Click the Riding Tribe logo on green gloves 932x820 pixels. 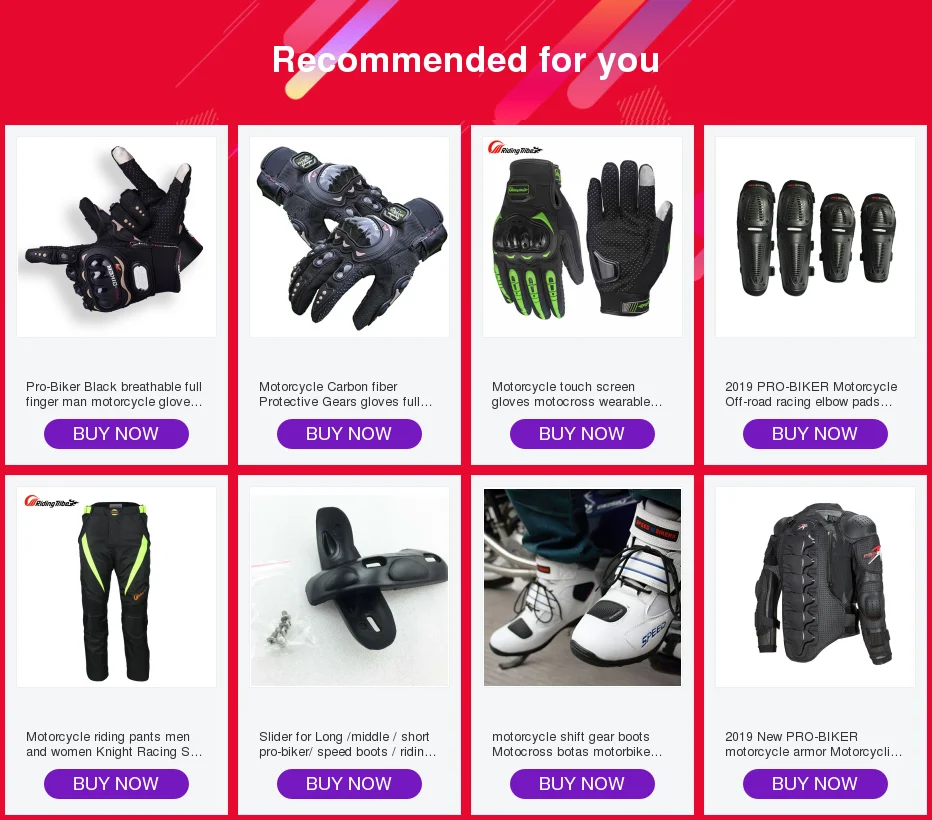pos(515,148)
